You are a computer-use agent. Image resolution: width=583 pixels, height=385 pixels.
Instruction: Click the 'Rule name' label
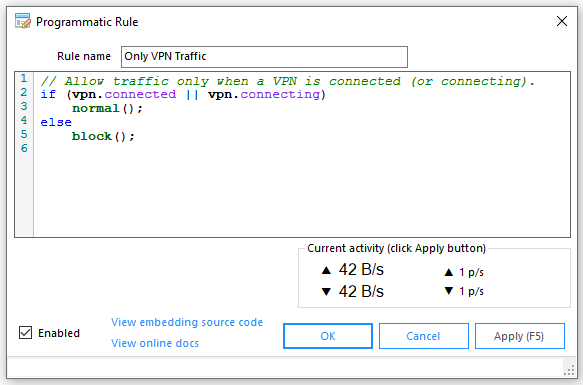[84, 56]
